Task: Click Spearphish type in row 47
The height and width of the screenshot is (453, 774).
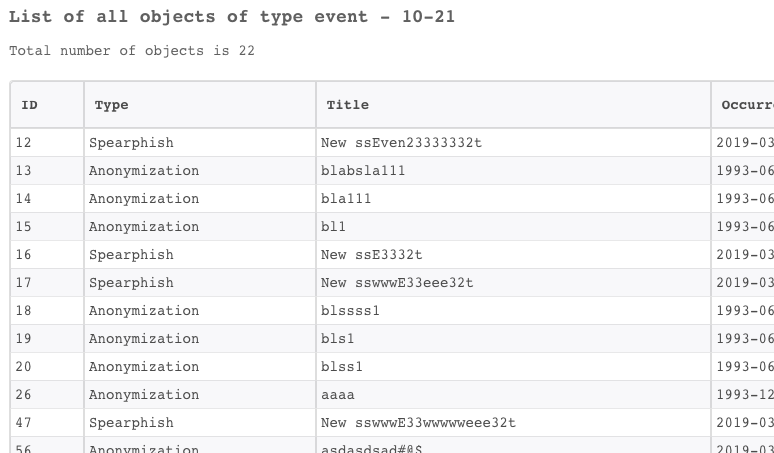Action: tap(131, 423)
